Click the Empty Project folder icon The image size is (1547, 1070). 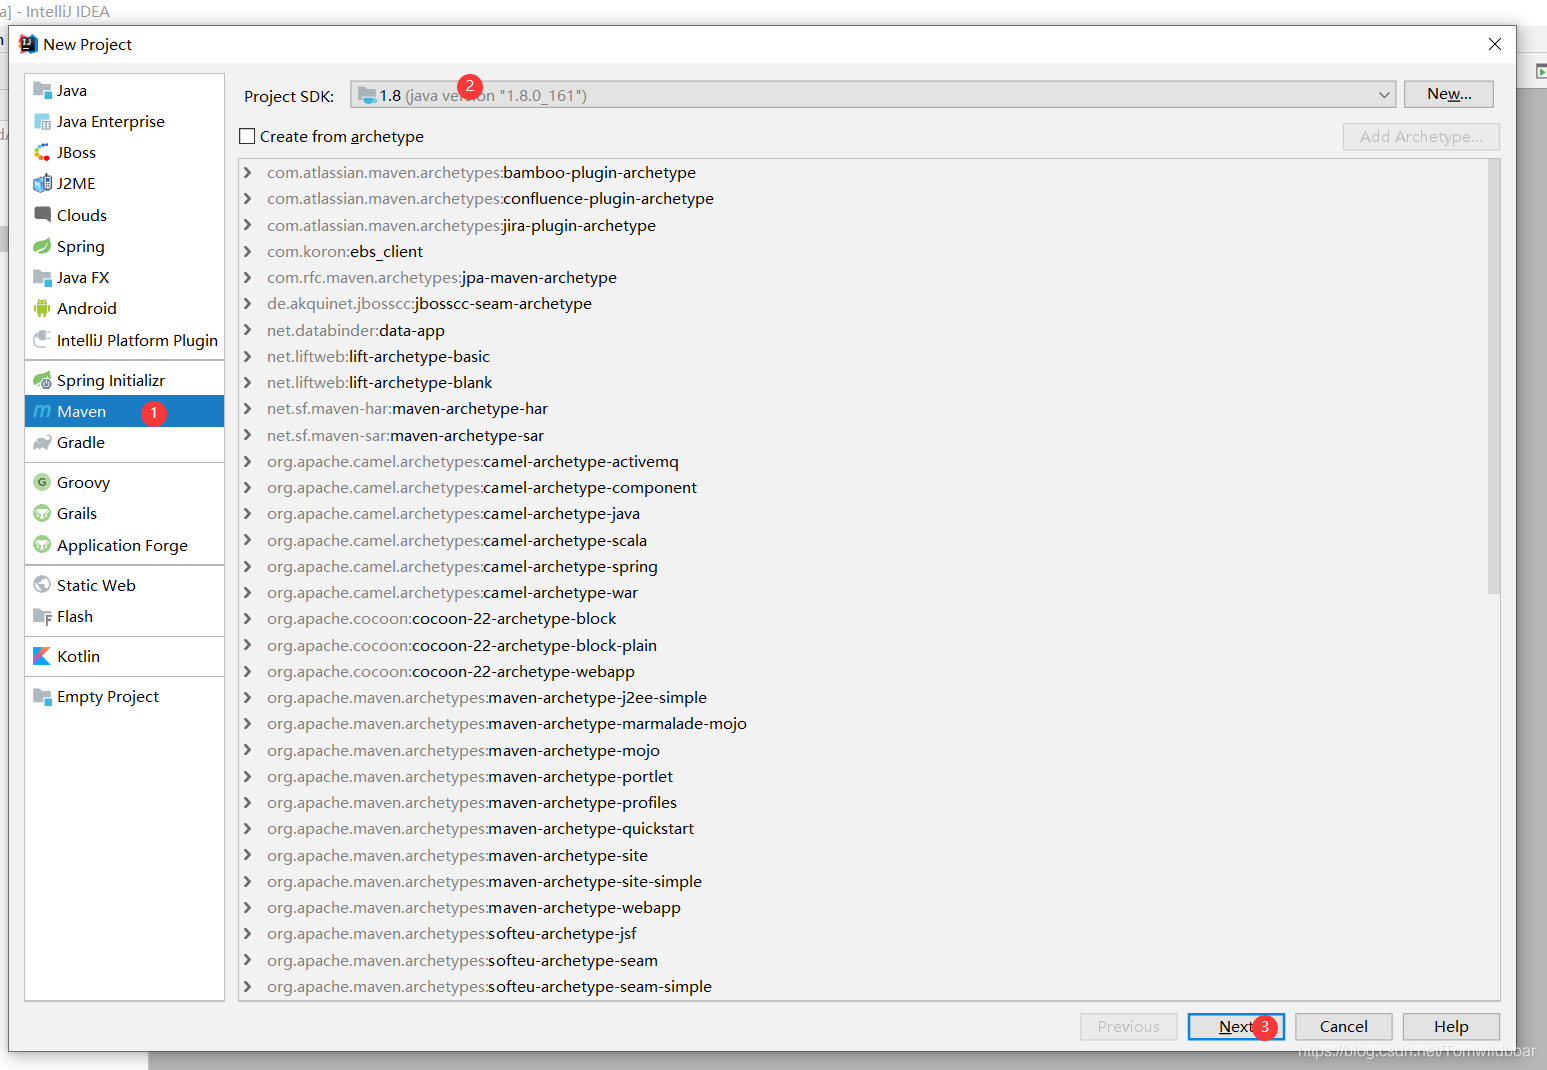point(42,696)
